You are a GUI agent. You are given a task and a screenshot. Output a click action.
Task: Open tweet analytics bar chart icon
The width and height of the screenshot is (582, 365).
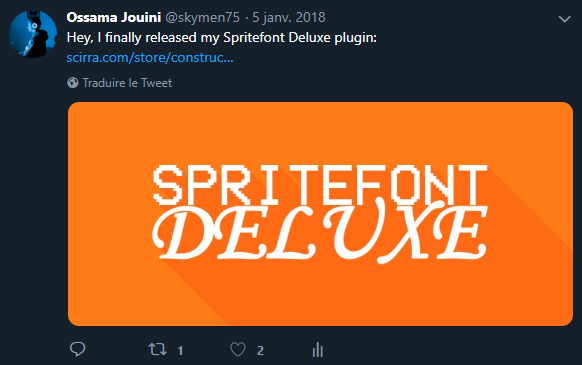318,349
